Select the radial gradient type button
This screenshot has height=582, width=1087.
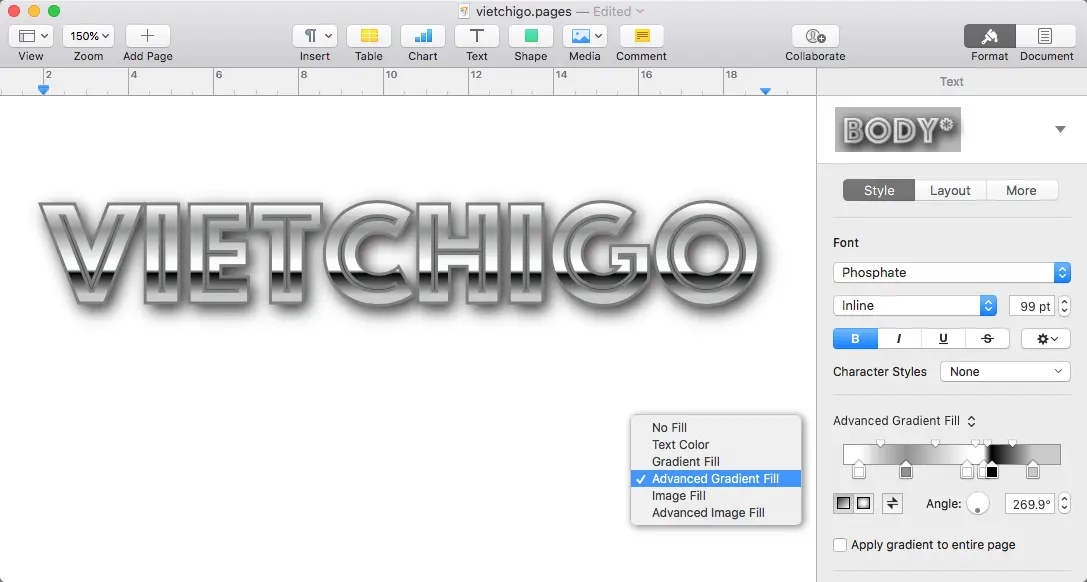point(864,503)
